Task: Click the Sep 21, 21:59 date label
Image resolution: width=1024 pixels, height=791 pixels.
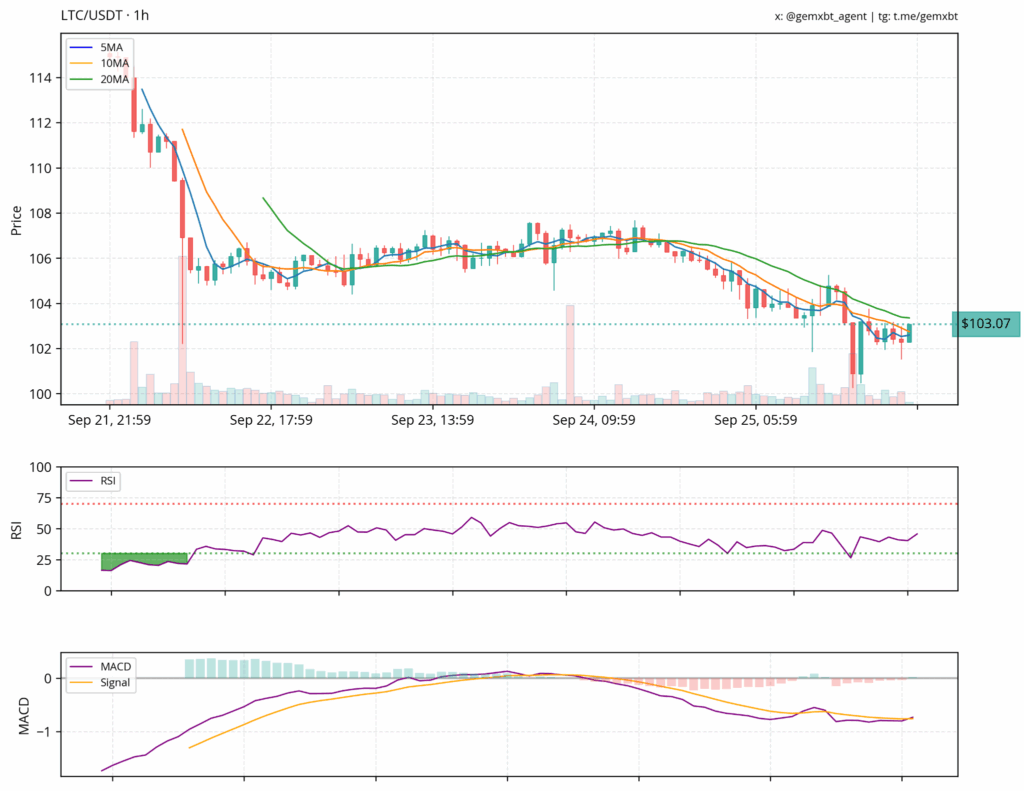Action: pyautogui.click(x=109, y=420)
